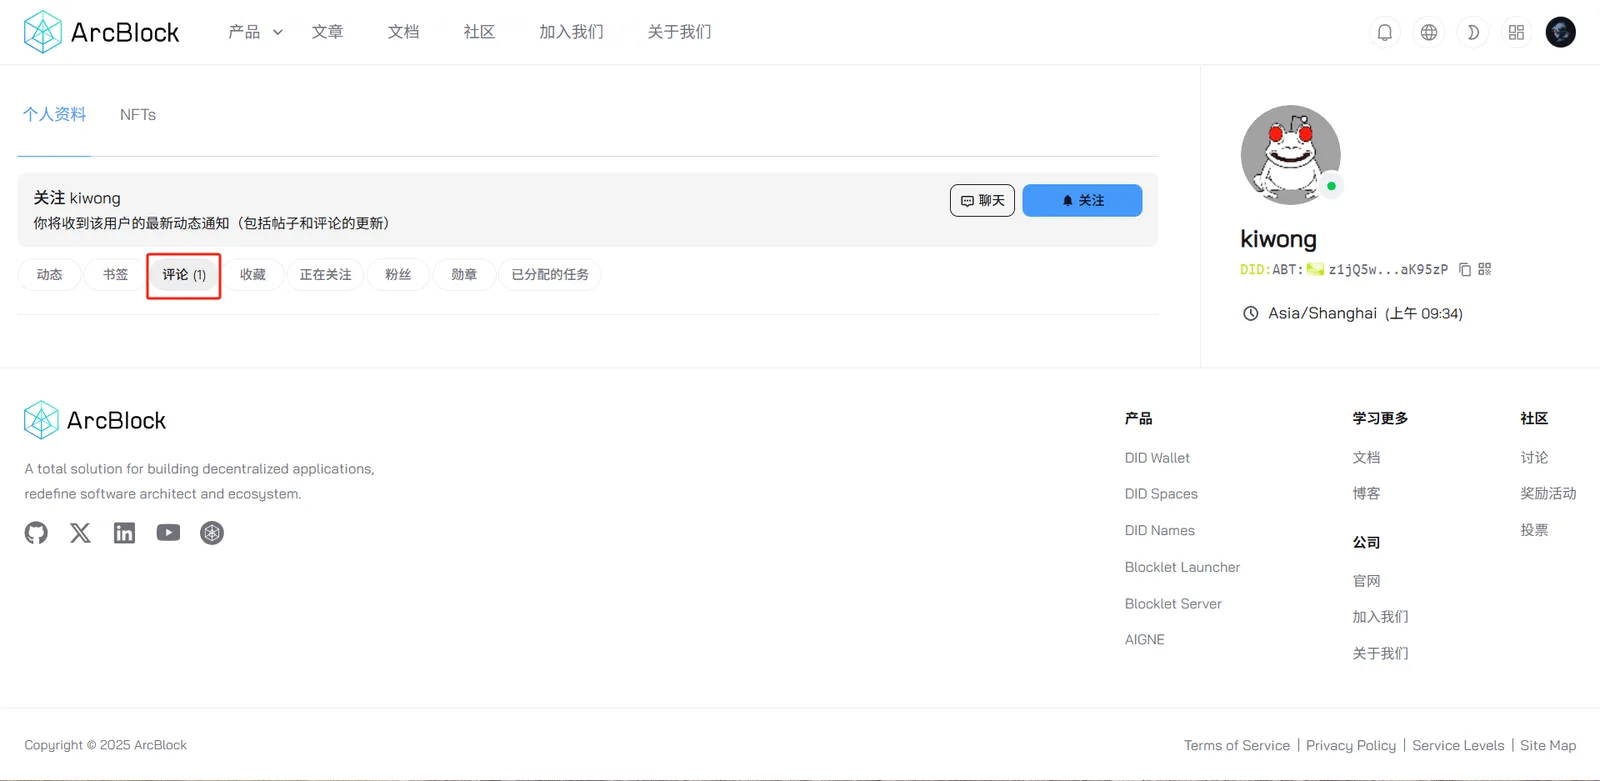Click the ArcBlock footer logo

pos(95,420)
